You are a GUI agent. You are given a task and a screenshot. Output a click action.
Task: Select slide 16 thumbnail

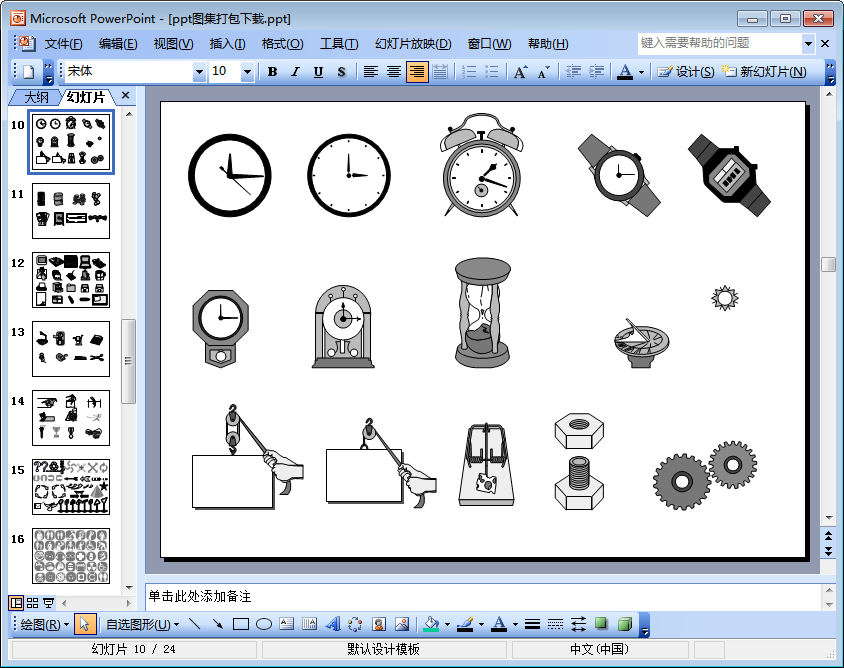click(x=71, y=556)
